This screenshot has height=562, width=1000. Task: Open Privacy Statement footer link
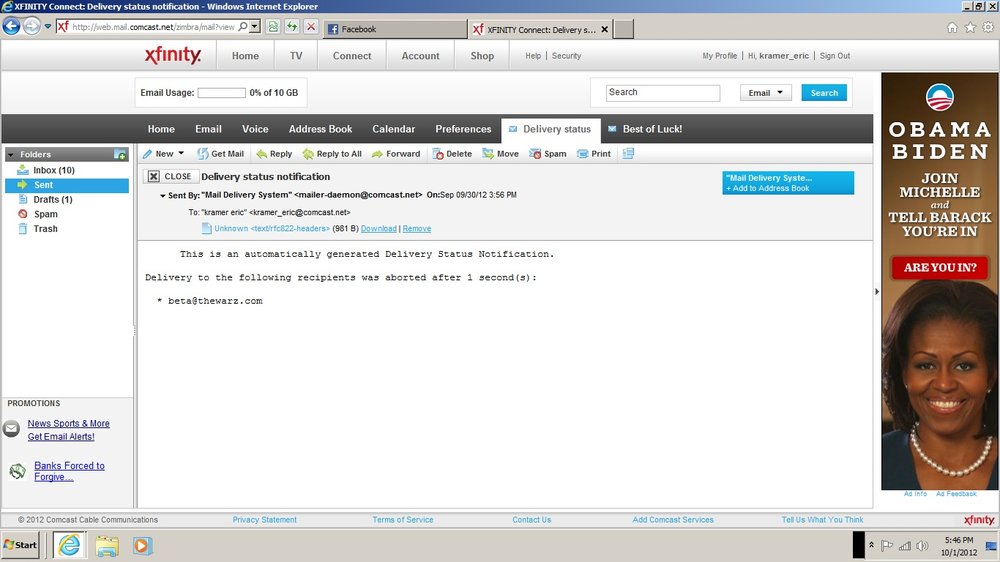click(x=265, y=520)
